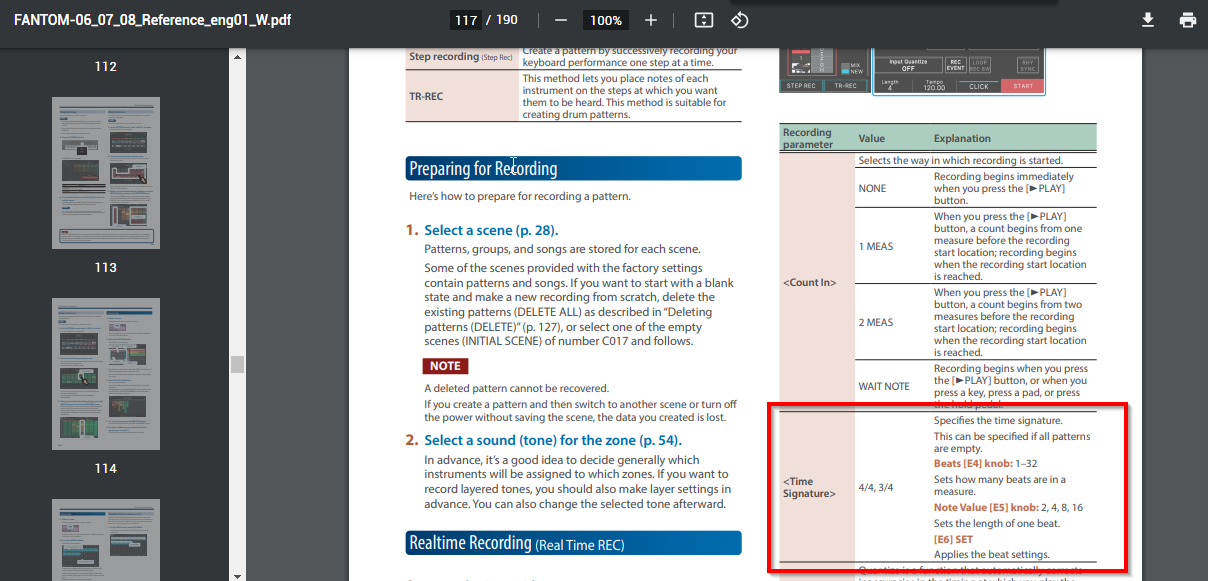The height and width of the screenshot is (581, 1208).
Task: Download the PDF file
Action: coord(1148,20)
